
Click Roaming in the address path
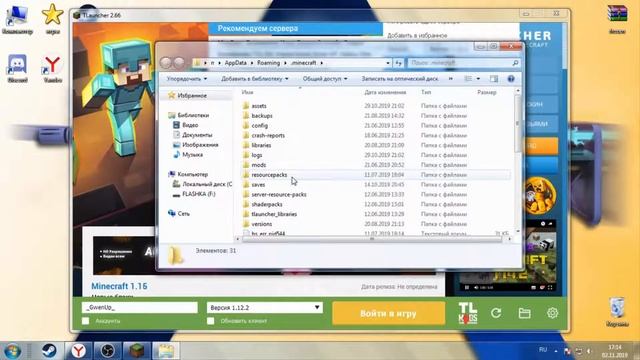(268, 63)
